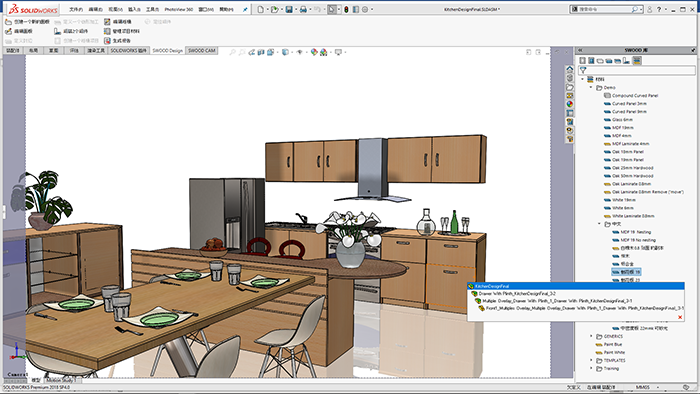
Task: Click the Print icon in the top toolbar
Action: (303, 9)
